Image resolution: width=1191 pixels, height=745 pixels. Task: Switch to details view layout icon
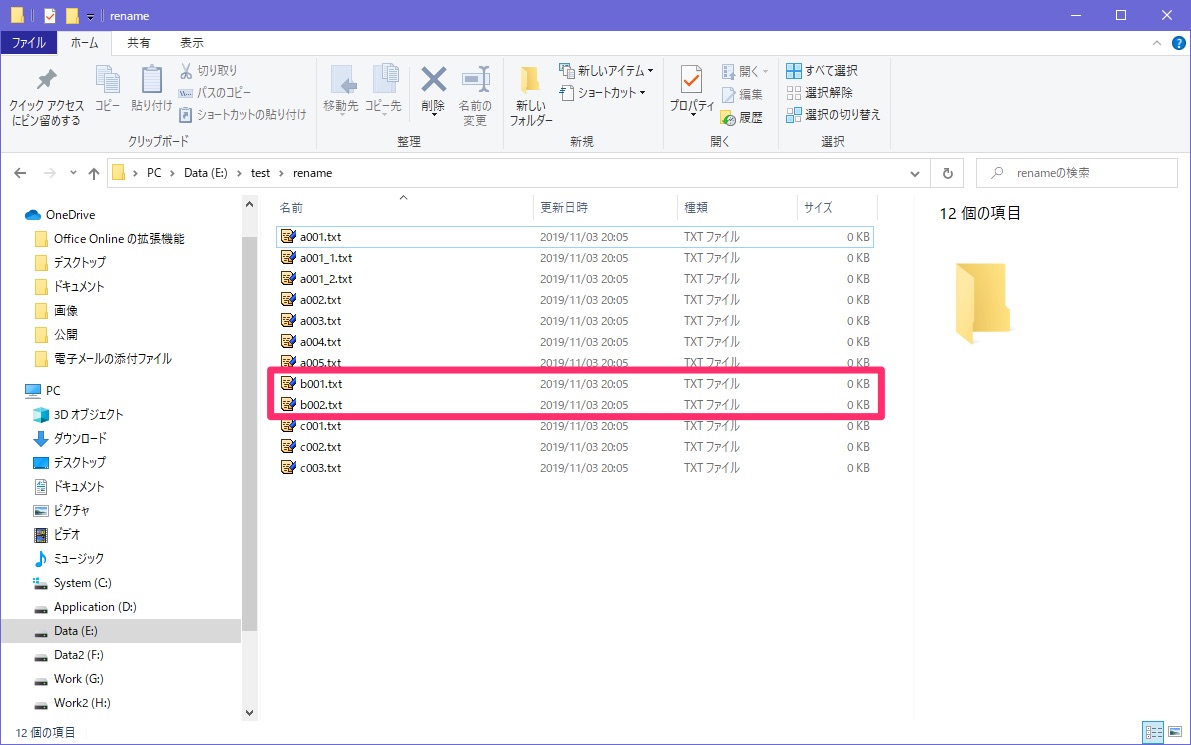(x=1154, y=732)
